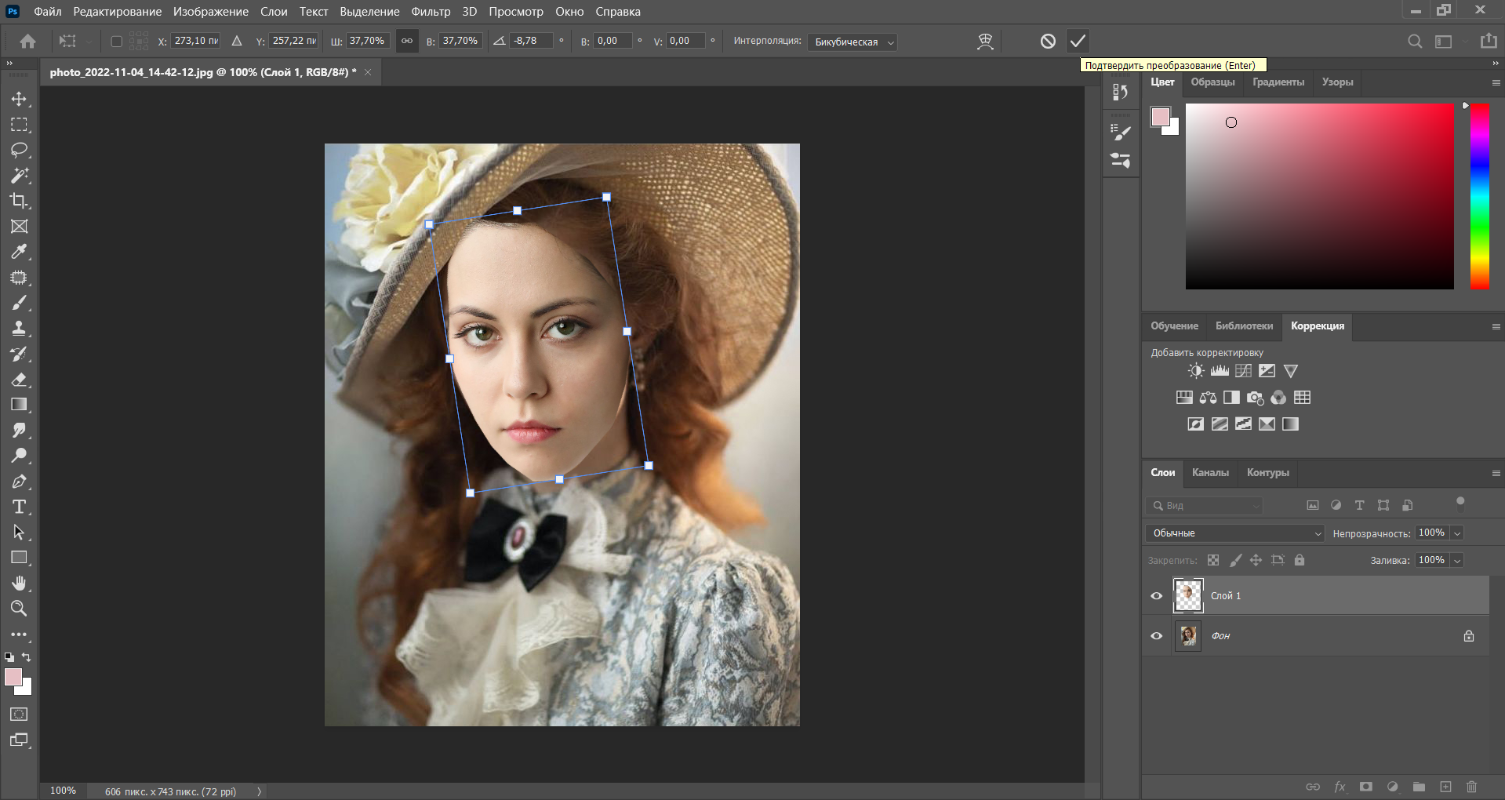Select the Spot Healing Brush tool
This screenshot has height=800, width=1505.
[19, 277]
